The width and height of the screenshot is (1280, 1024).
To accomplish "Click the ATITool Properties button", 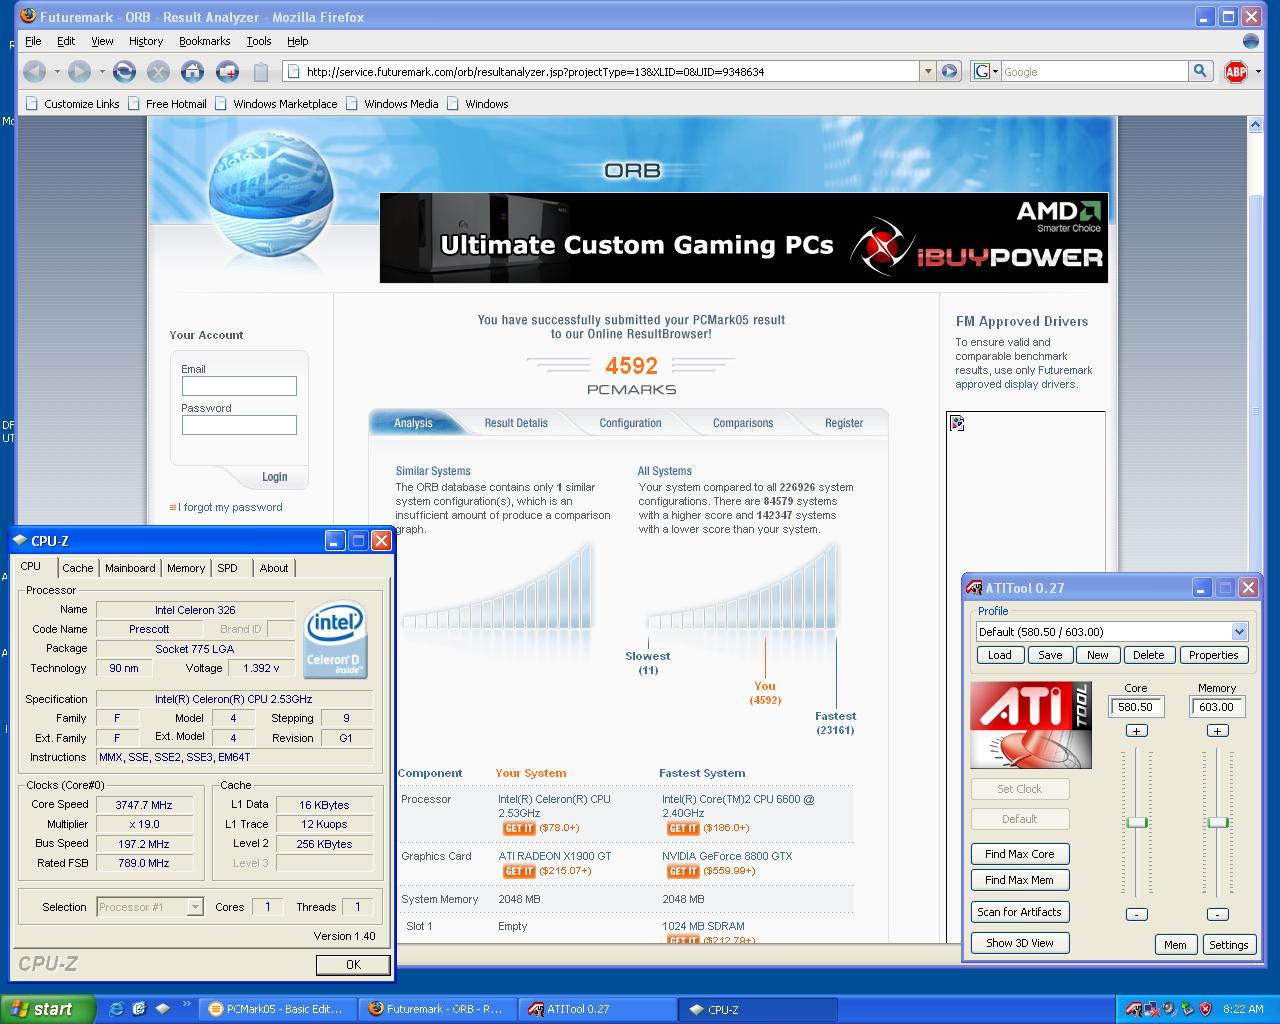I will (1214, 655).
